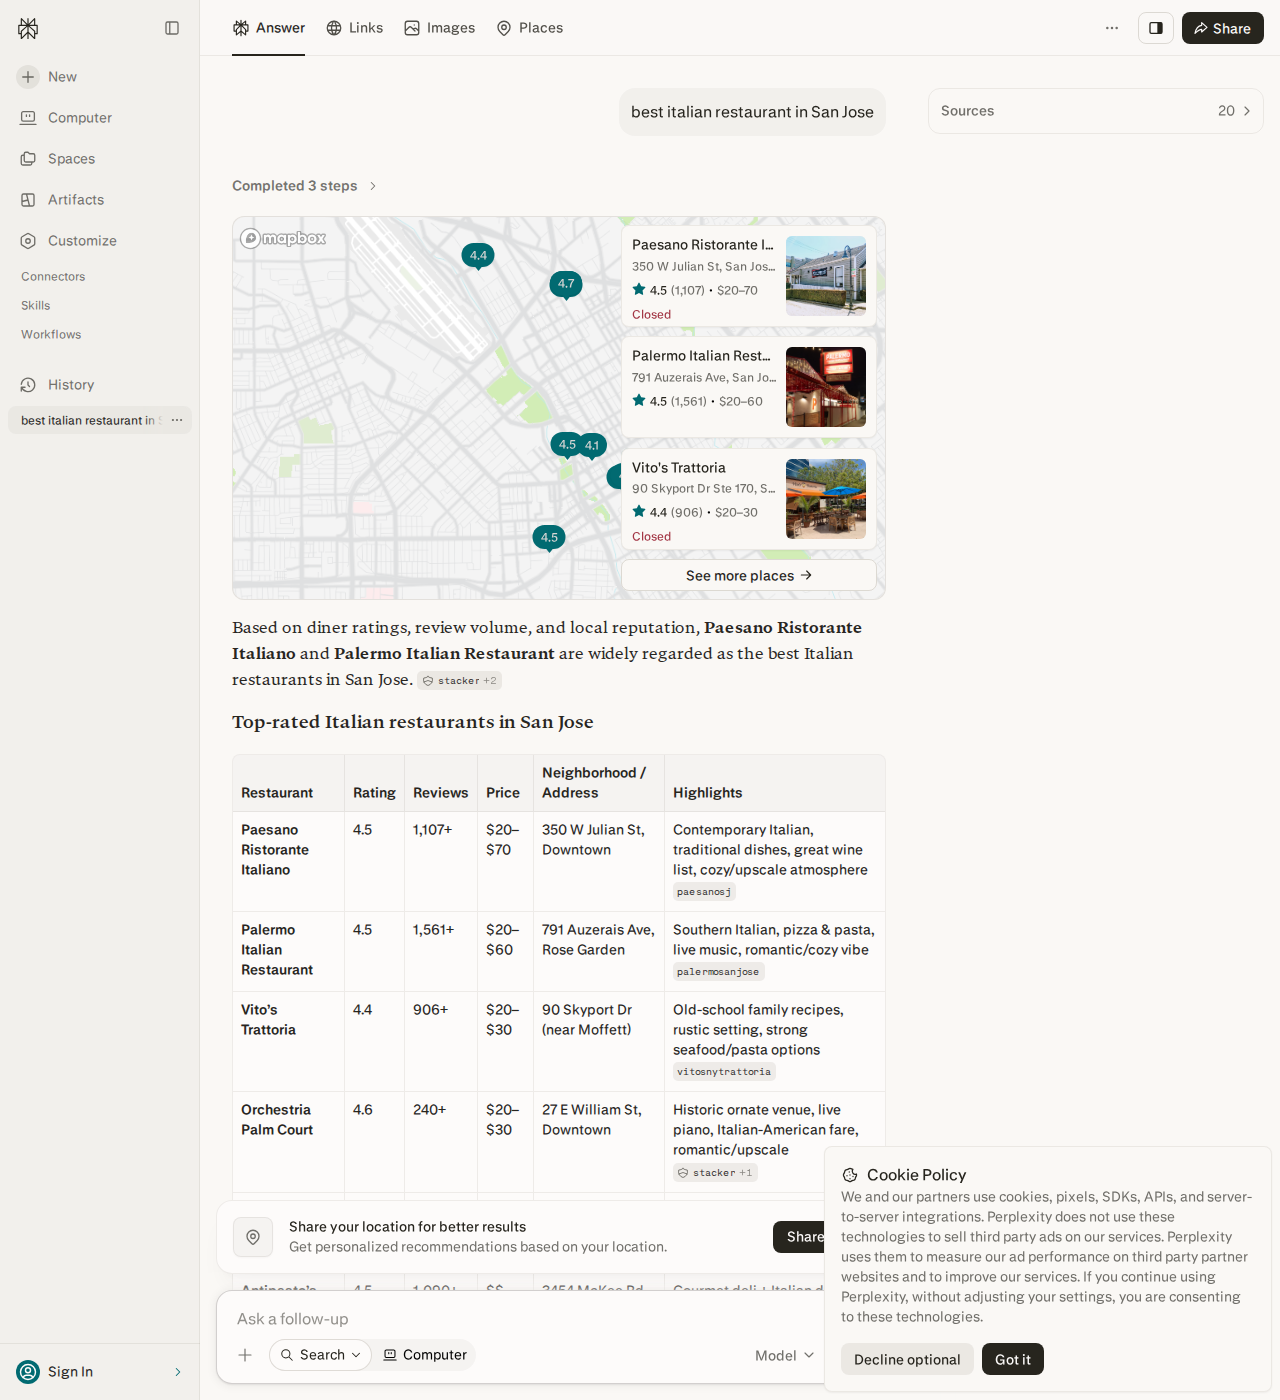
Task: Switch to the Links tab
Action: 355,28
